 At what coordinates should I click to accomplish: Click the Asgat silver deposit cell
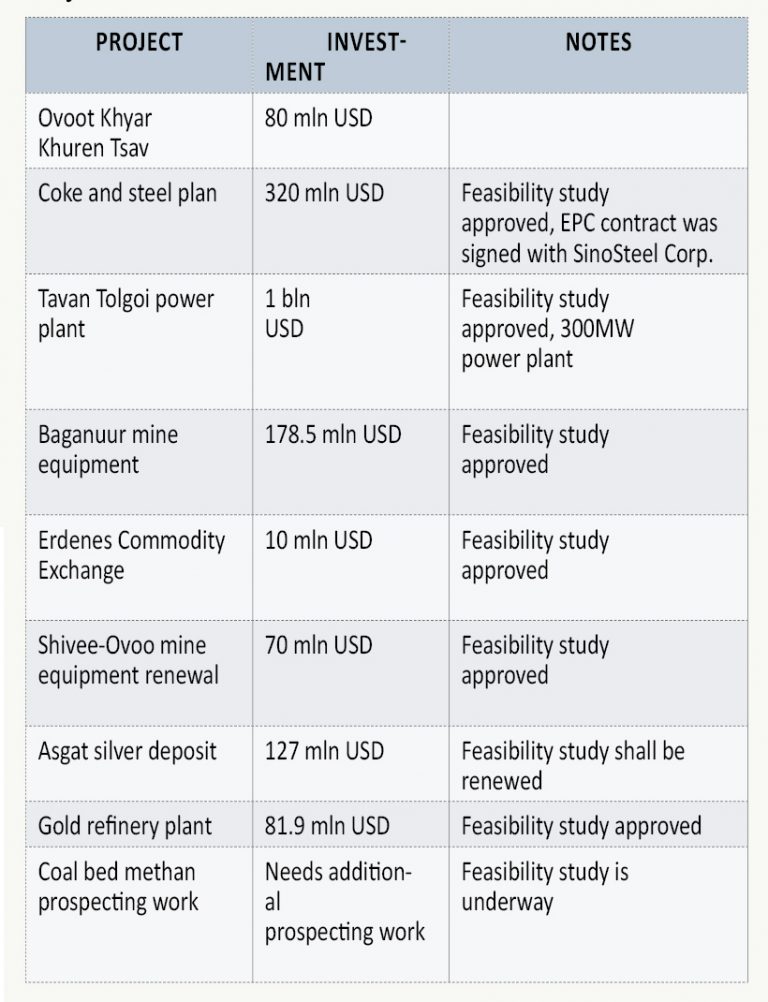pos(139,764)
